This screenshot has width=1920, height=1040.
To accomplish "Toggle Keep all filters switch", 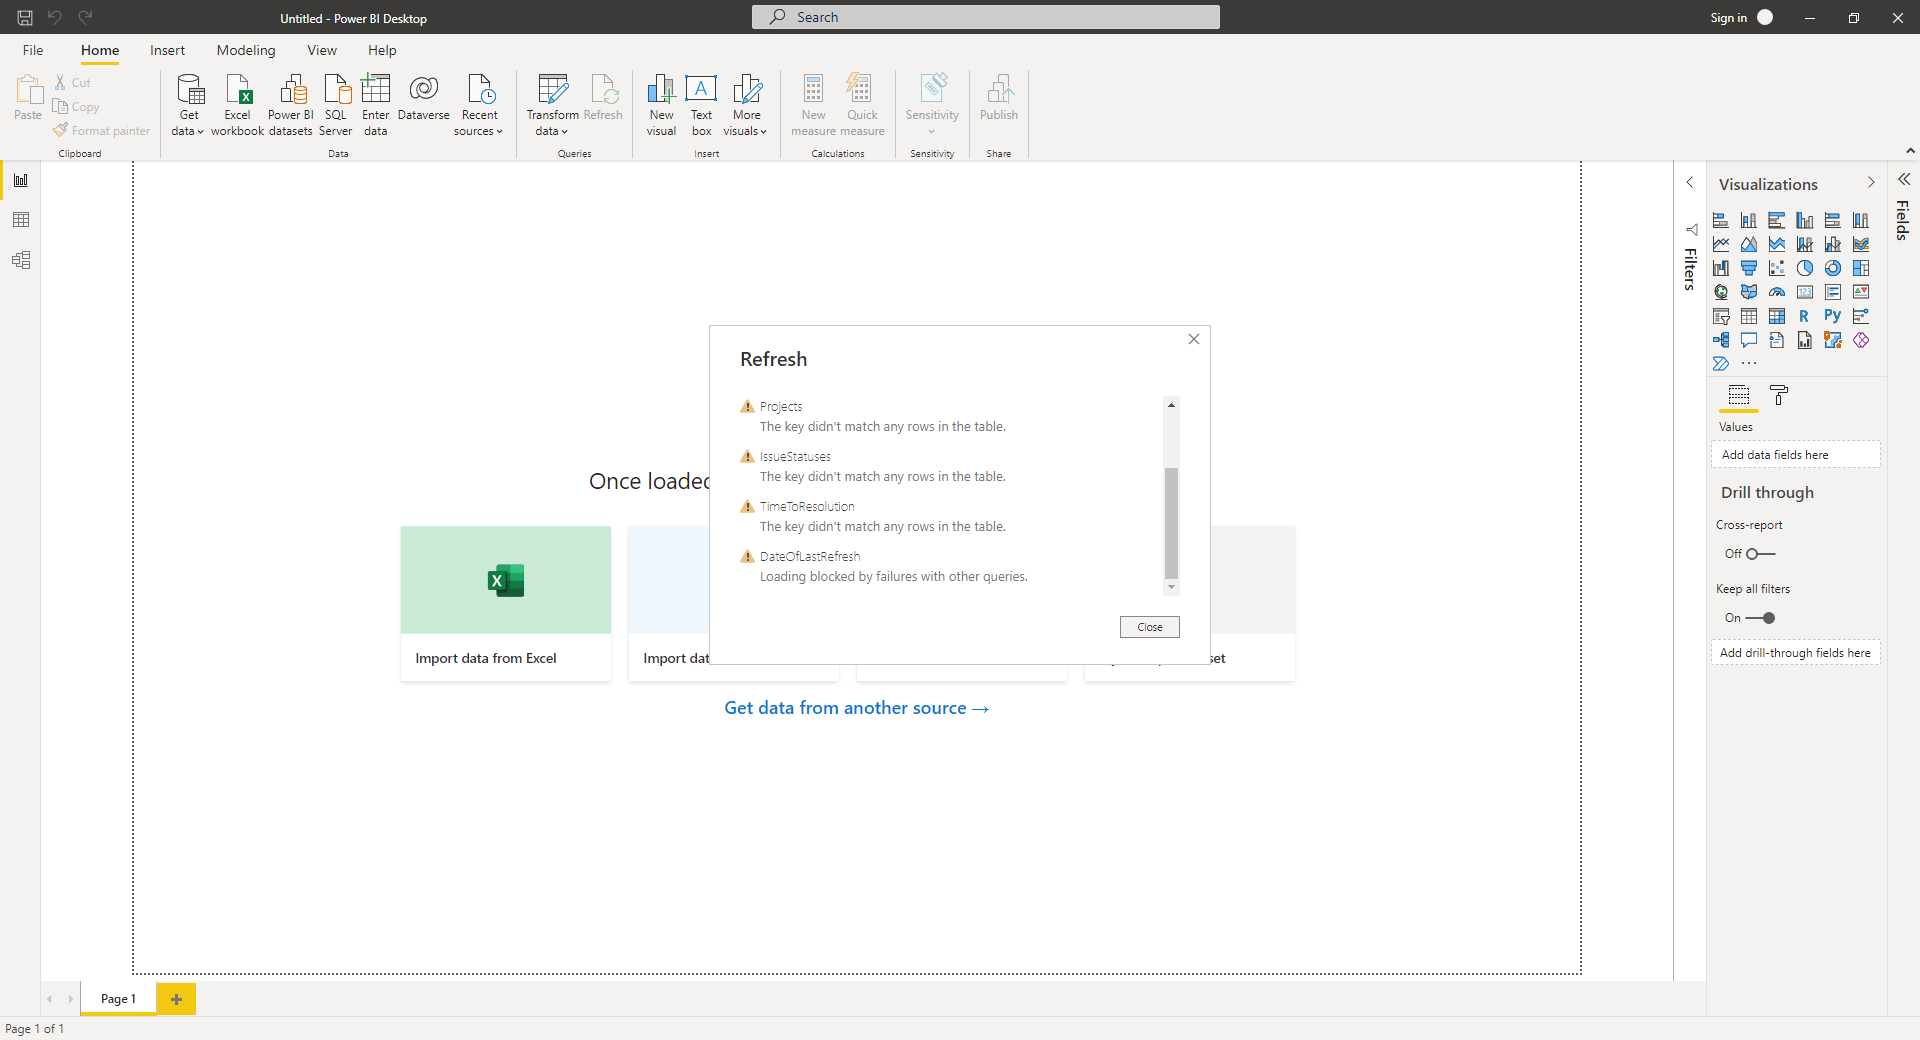I will 1761,618.
